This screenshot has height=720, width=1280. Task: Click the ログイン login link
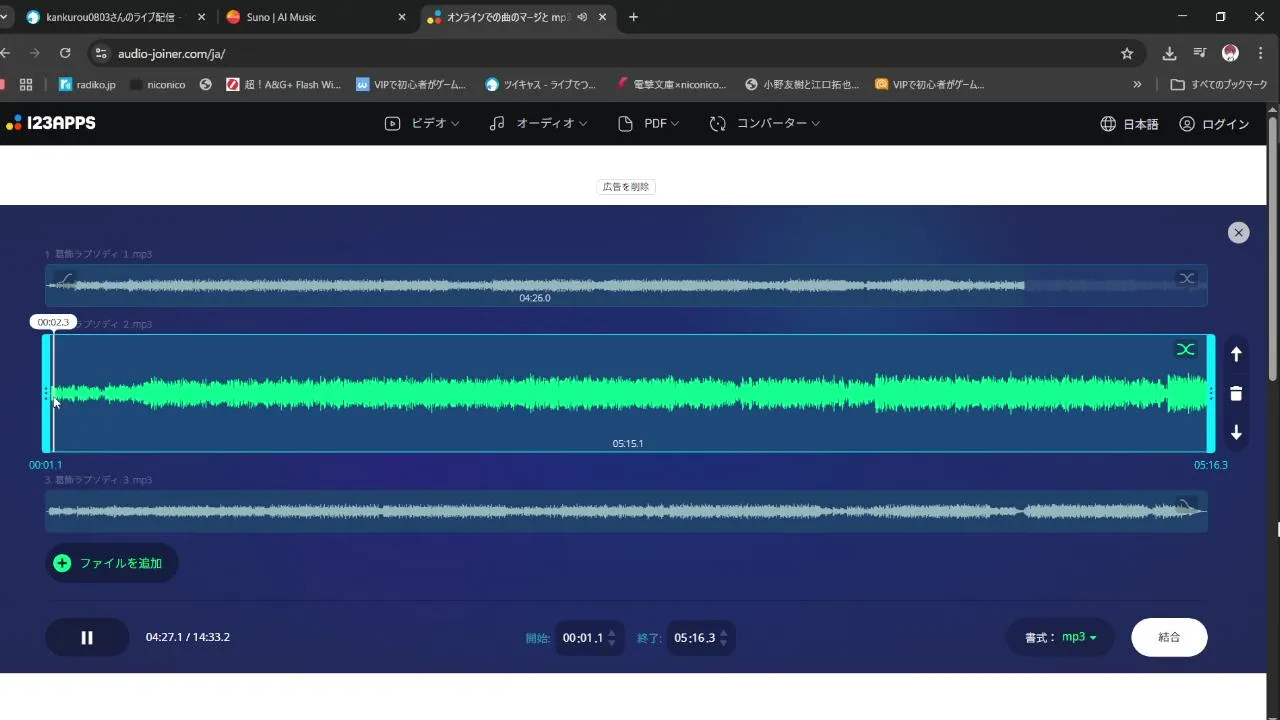coord(1214,124)
